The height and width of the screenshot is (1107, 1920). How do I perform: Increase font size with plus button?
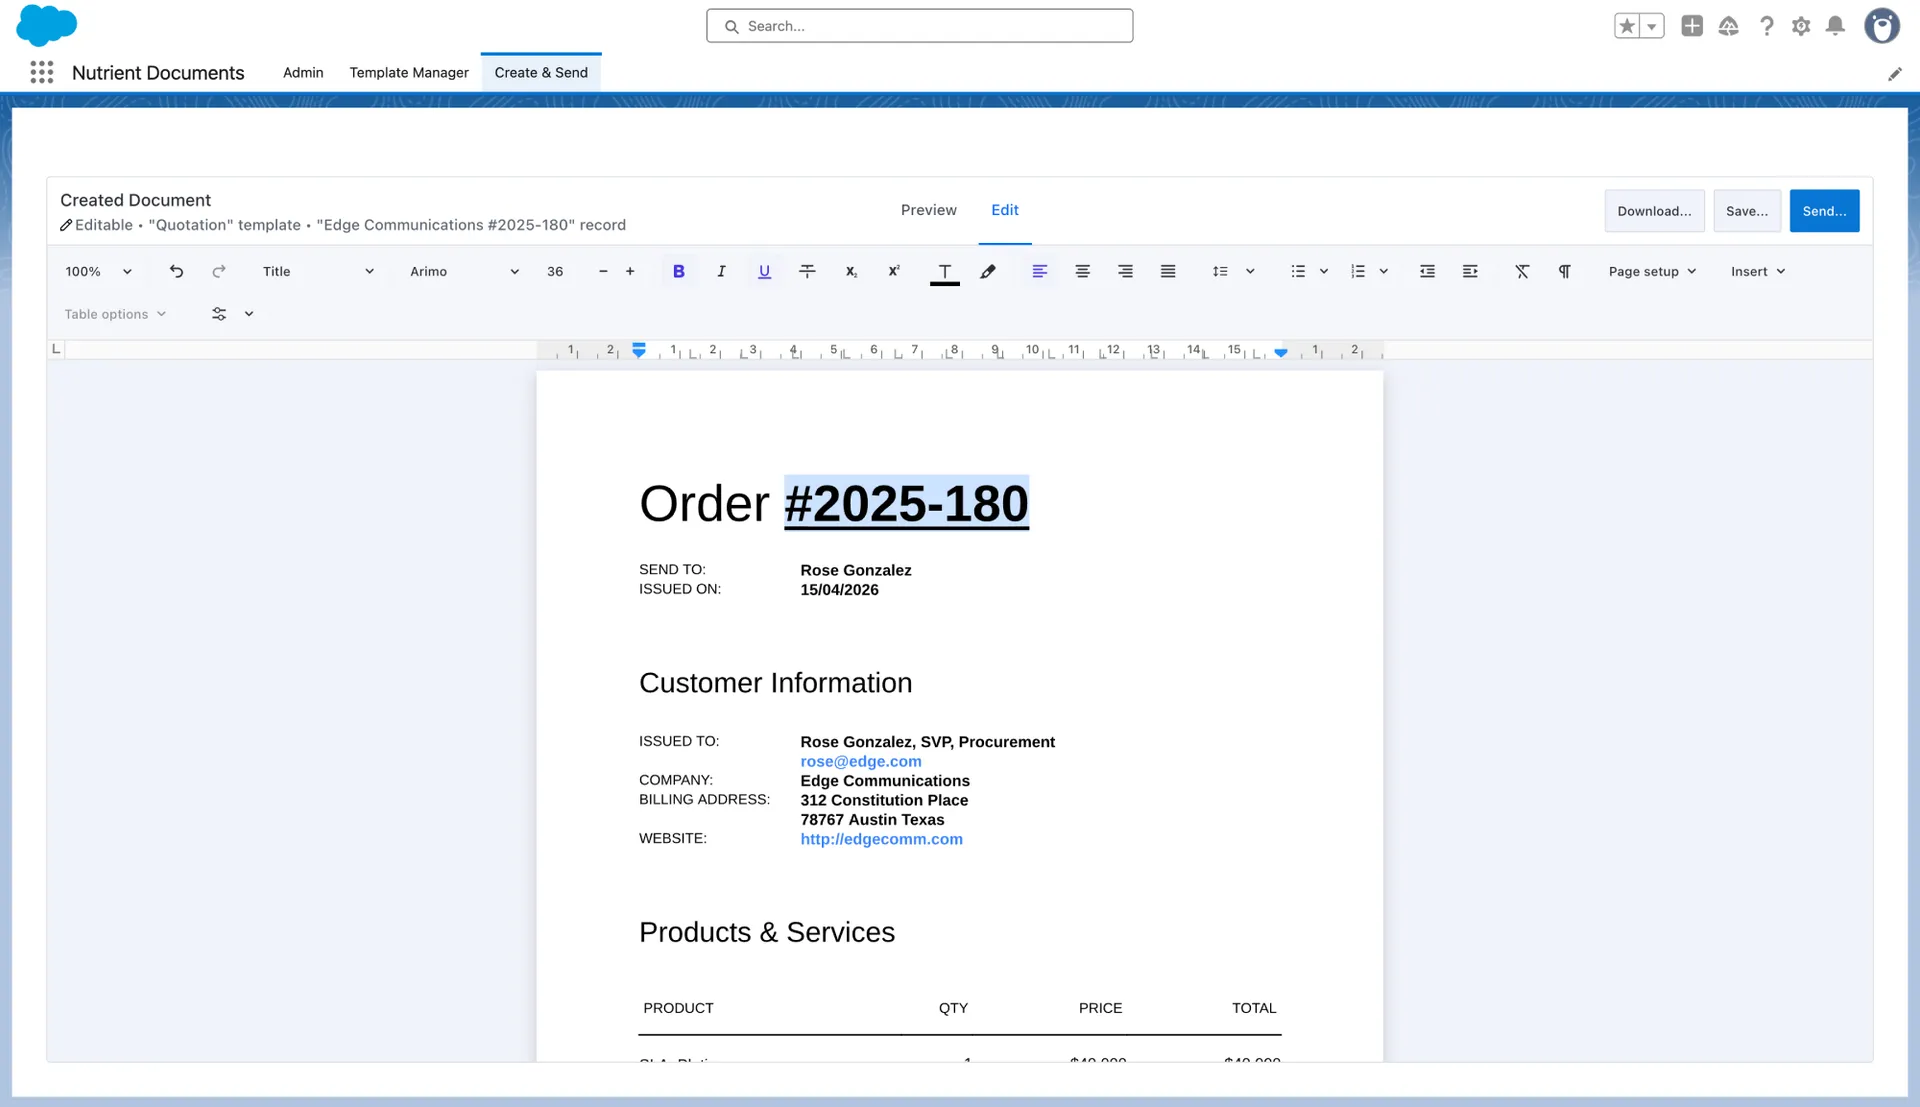point(630,271)
